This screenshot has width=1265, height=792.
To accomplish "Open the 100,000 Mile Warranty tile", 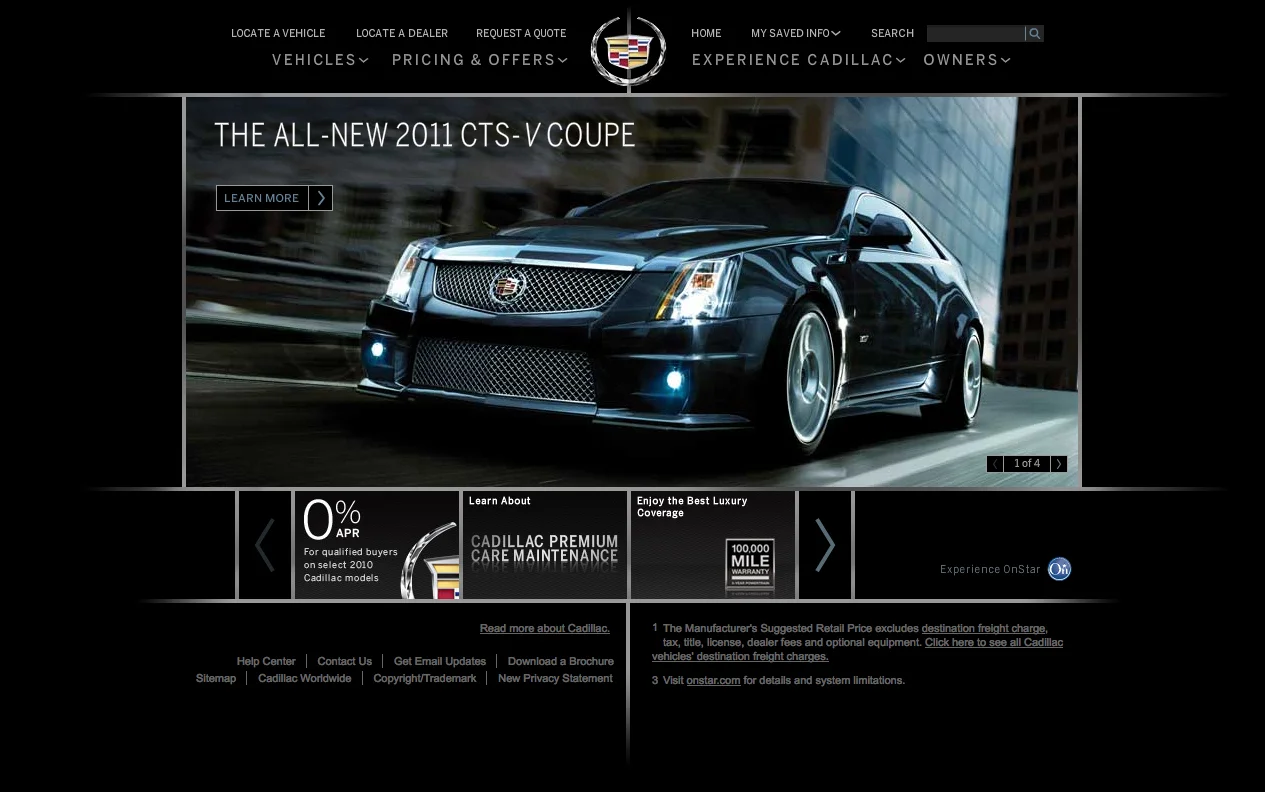I will click(x=713, y=545).
